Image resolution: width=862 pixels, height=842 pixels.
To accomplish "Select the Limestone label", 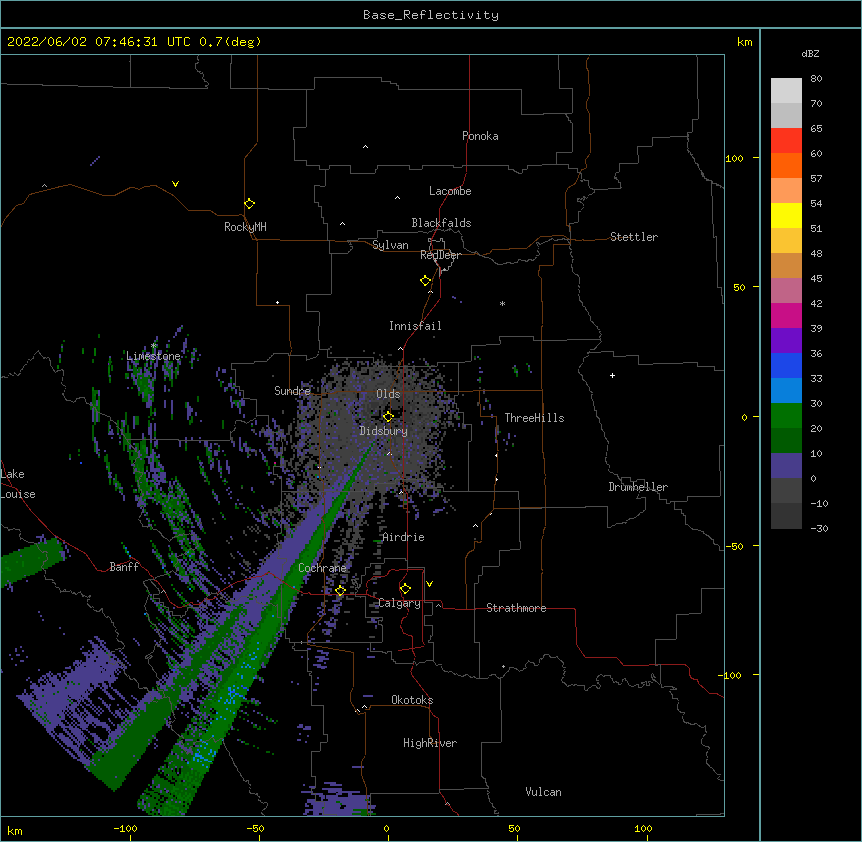I will tap(153, 356).
